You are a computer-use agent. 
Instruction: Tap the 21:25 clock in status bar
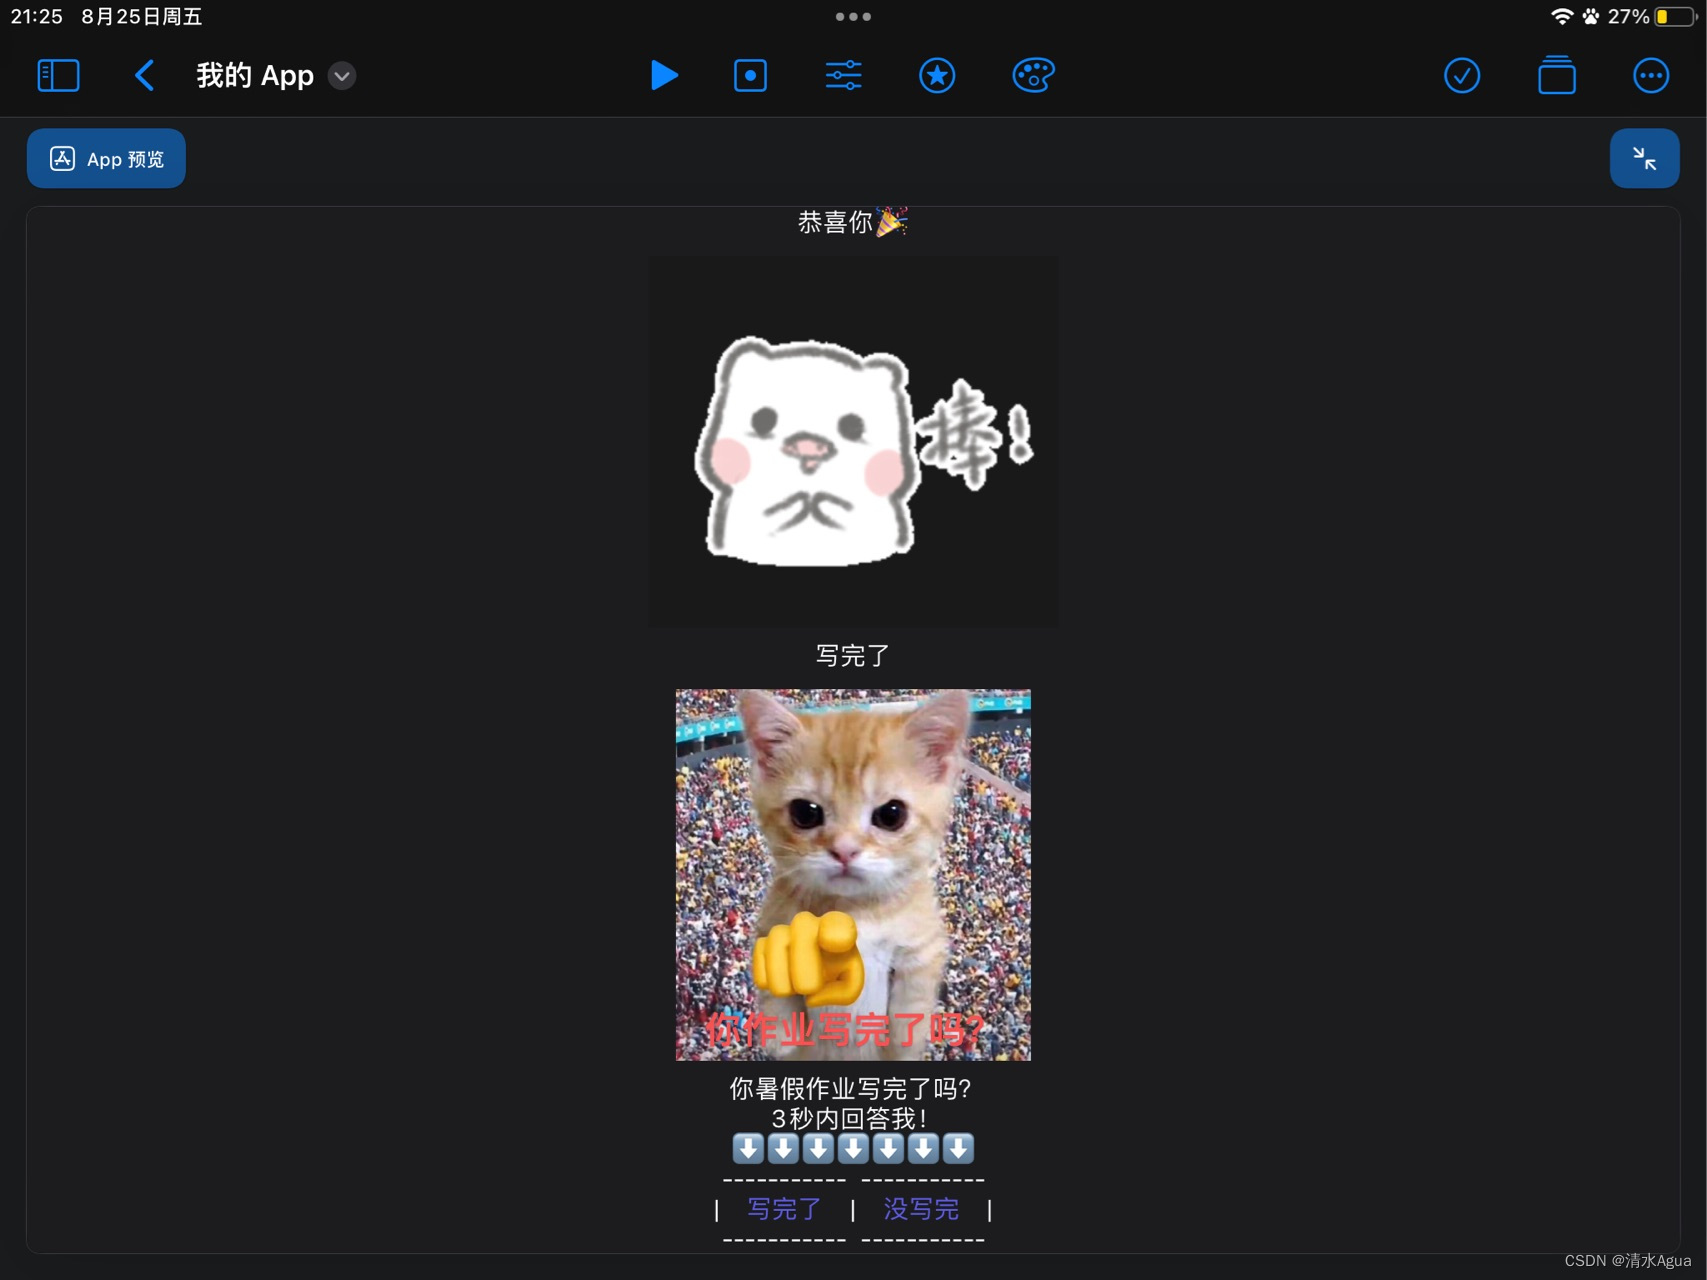(x=36, y=16)
